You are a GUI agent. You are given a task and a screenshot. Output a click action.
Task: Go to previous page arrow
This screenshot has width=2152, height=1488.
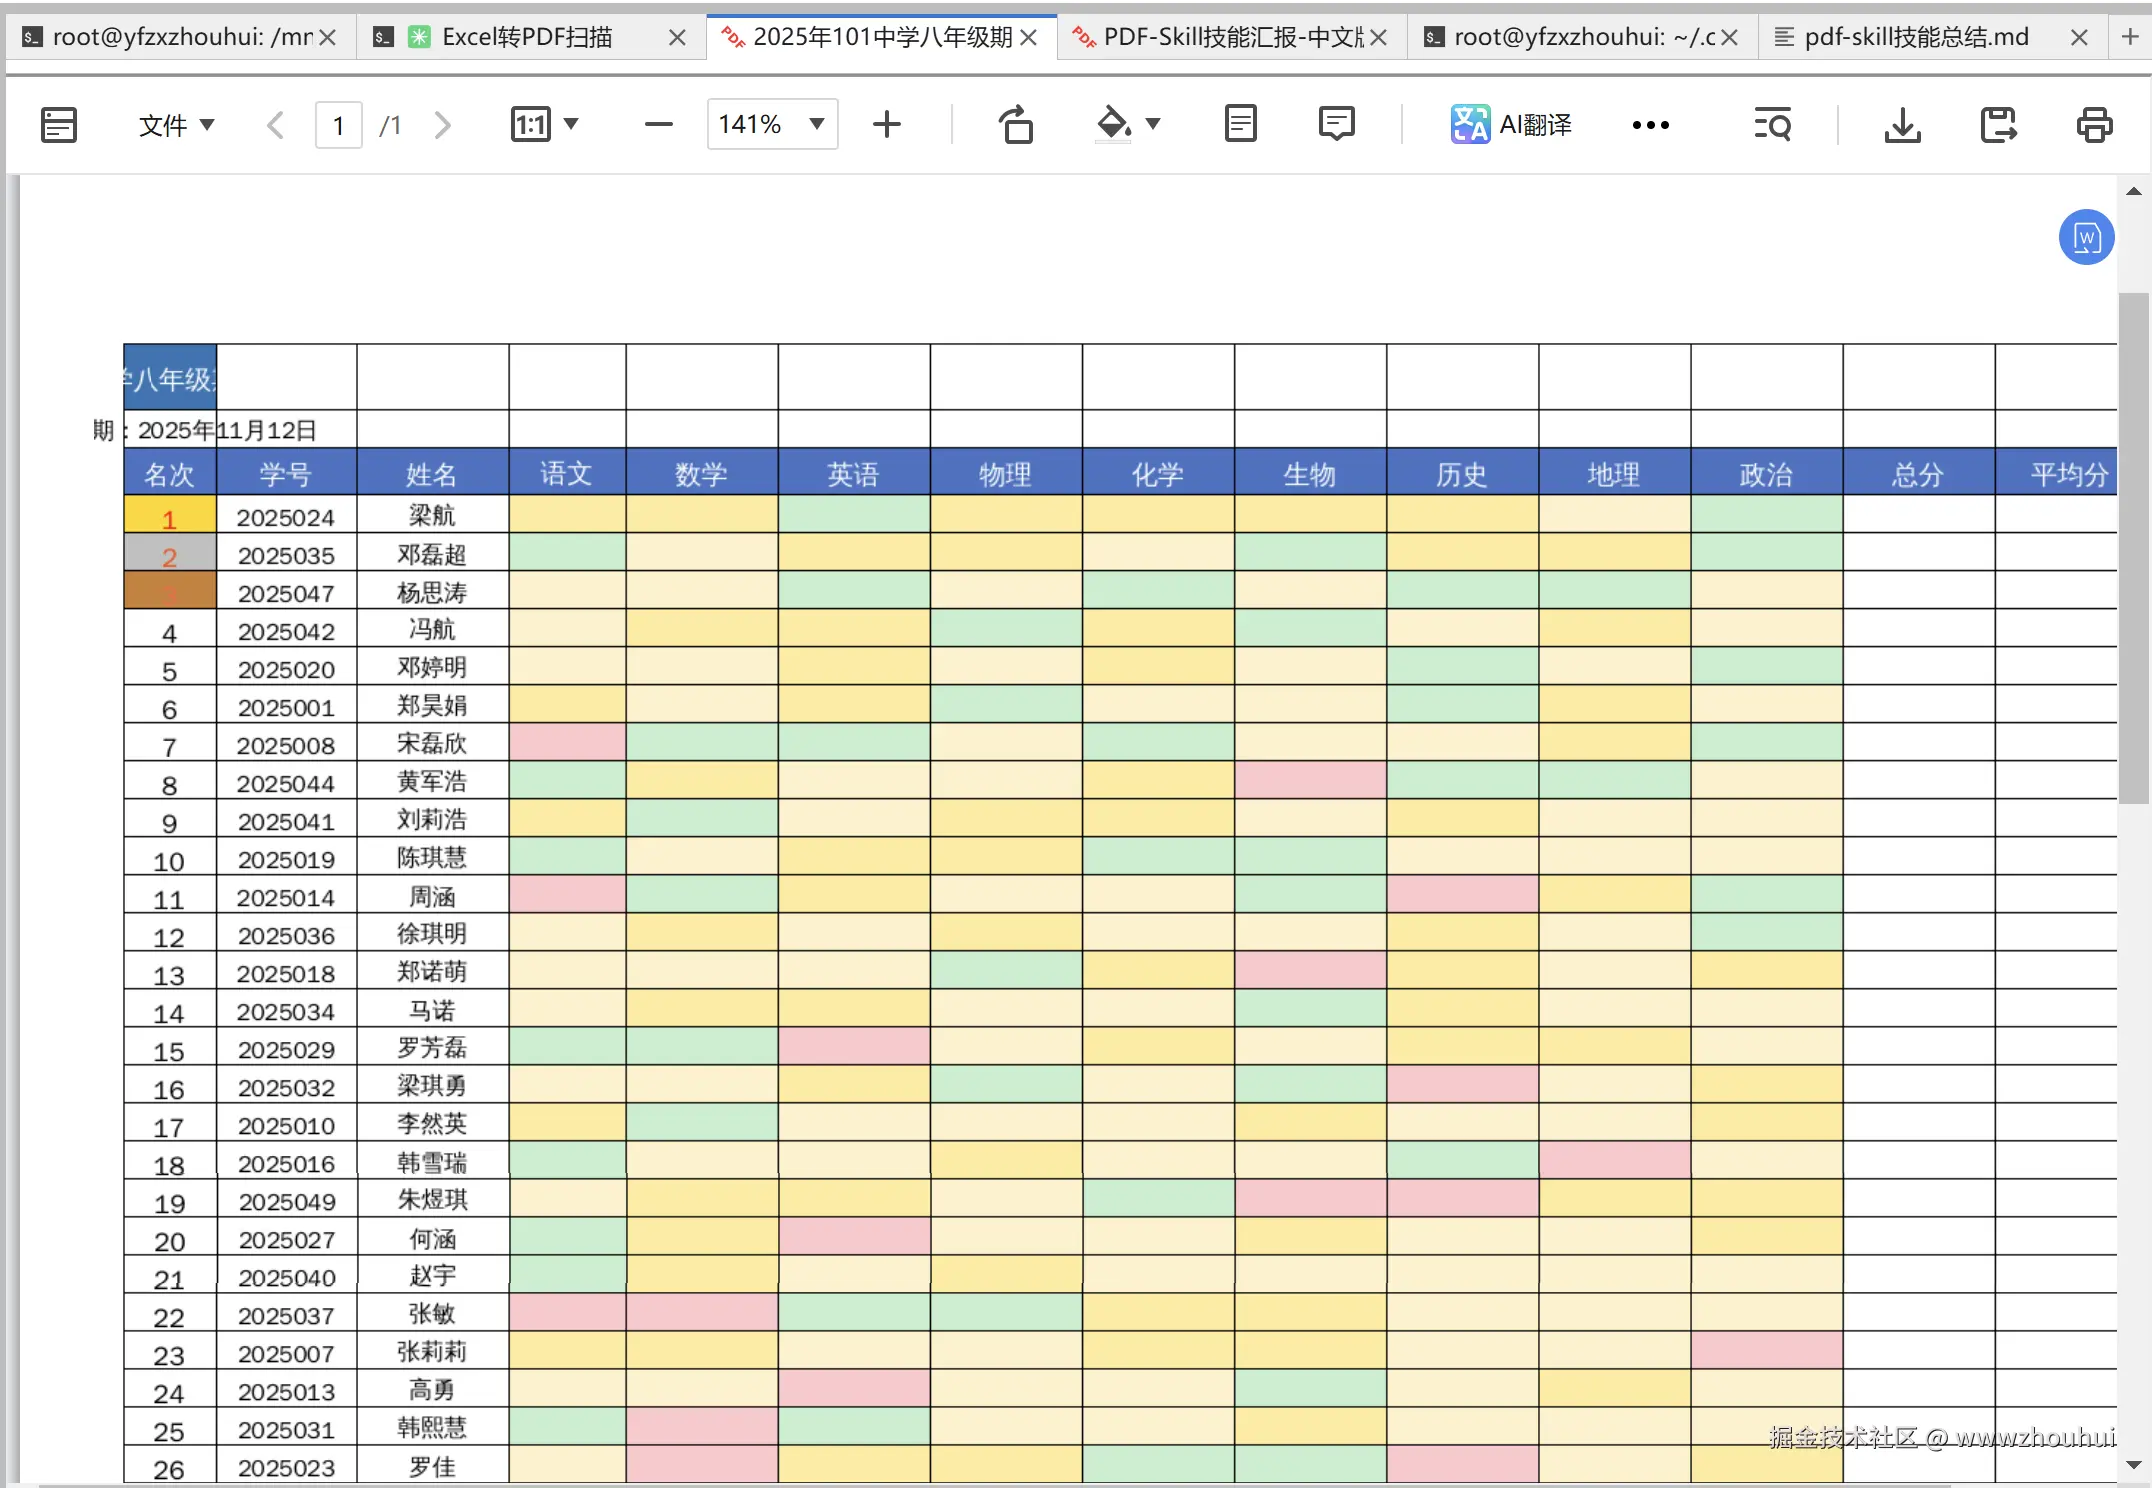click(x=276, y=125)
